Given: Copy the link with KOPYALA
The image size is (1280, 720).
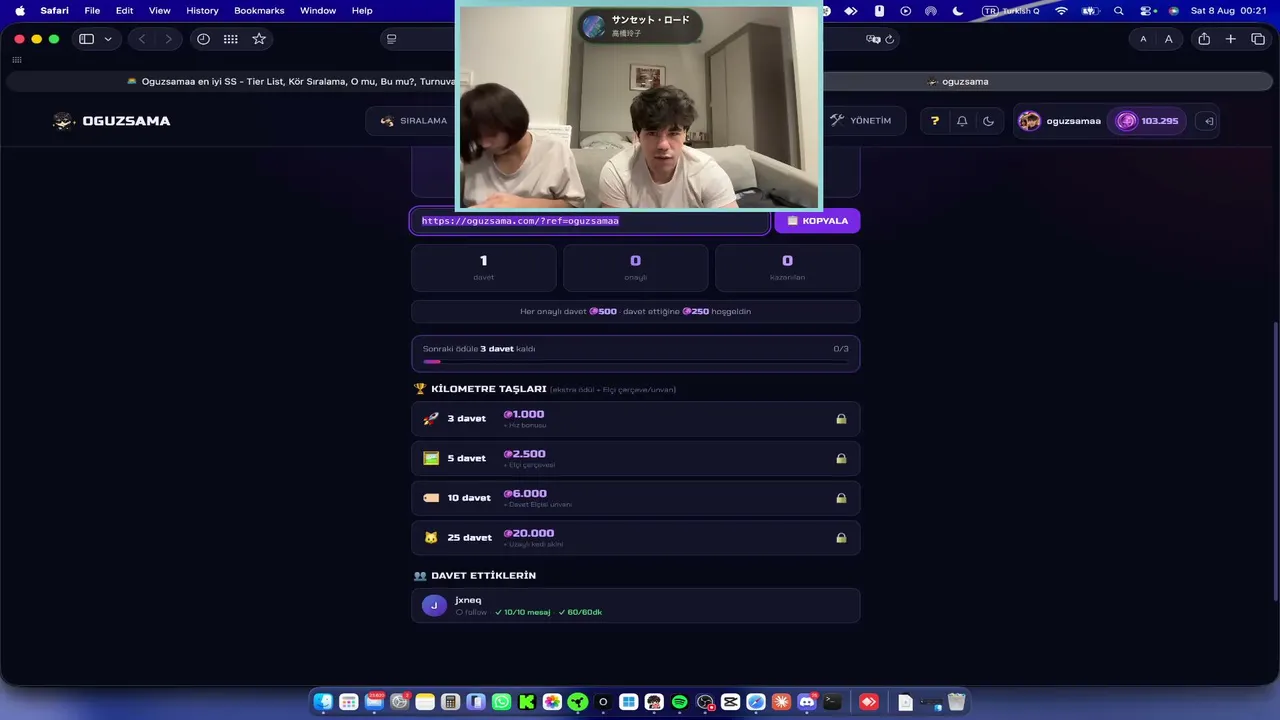Looking at the screenshot, I should [817, 221].
